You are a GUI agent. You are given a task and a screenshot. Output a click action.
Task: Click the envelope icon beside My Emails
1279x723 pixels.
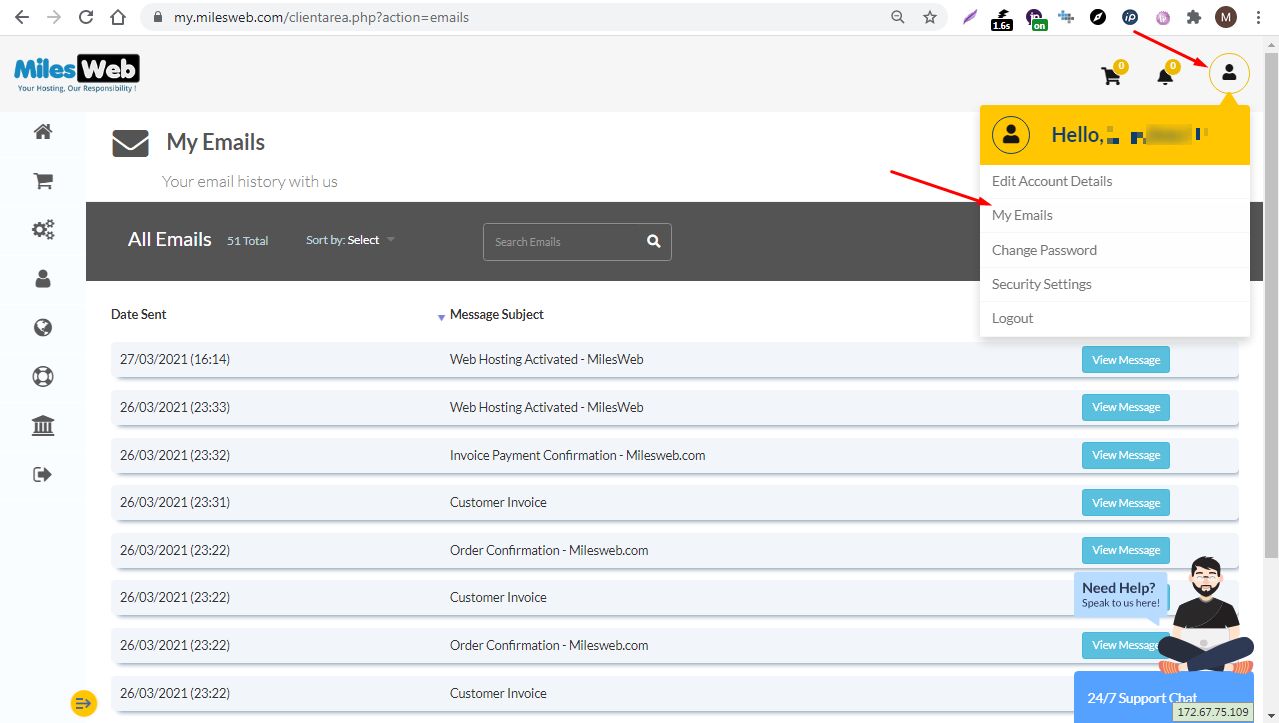130,144
